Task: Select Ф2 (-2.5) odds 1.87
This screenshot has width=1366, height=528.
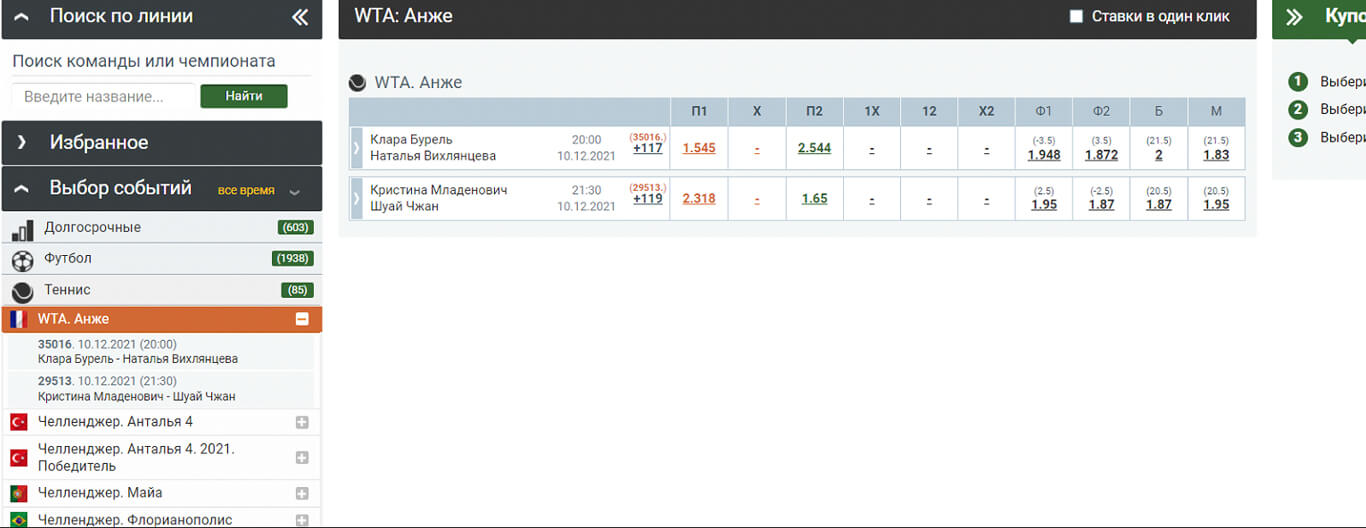Action: point(1101,205)
